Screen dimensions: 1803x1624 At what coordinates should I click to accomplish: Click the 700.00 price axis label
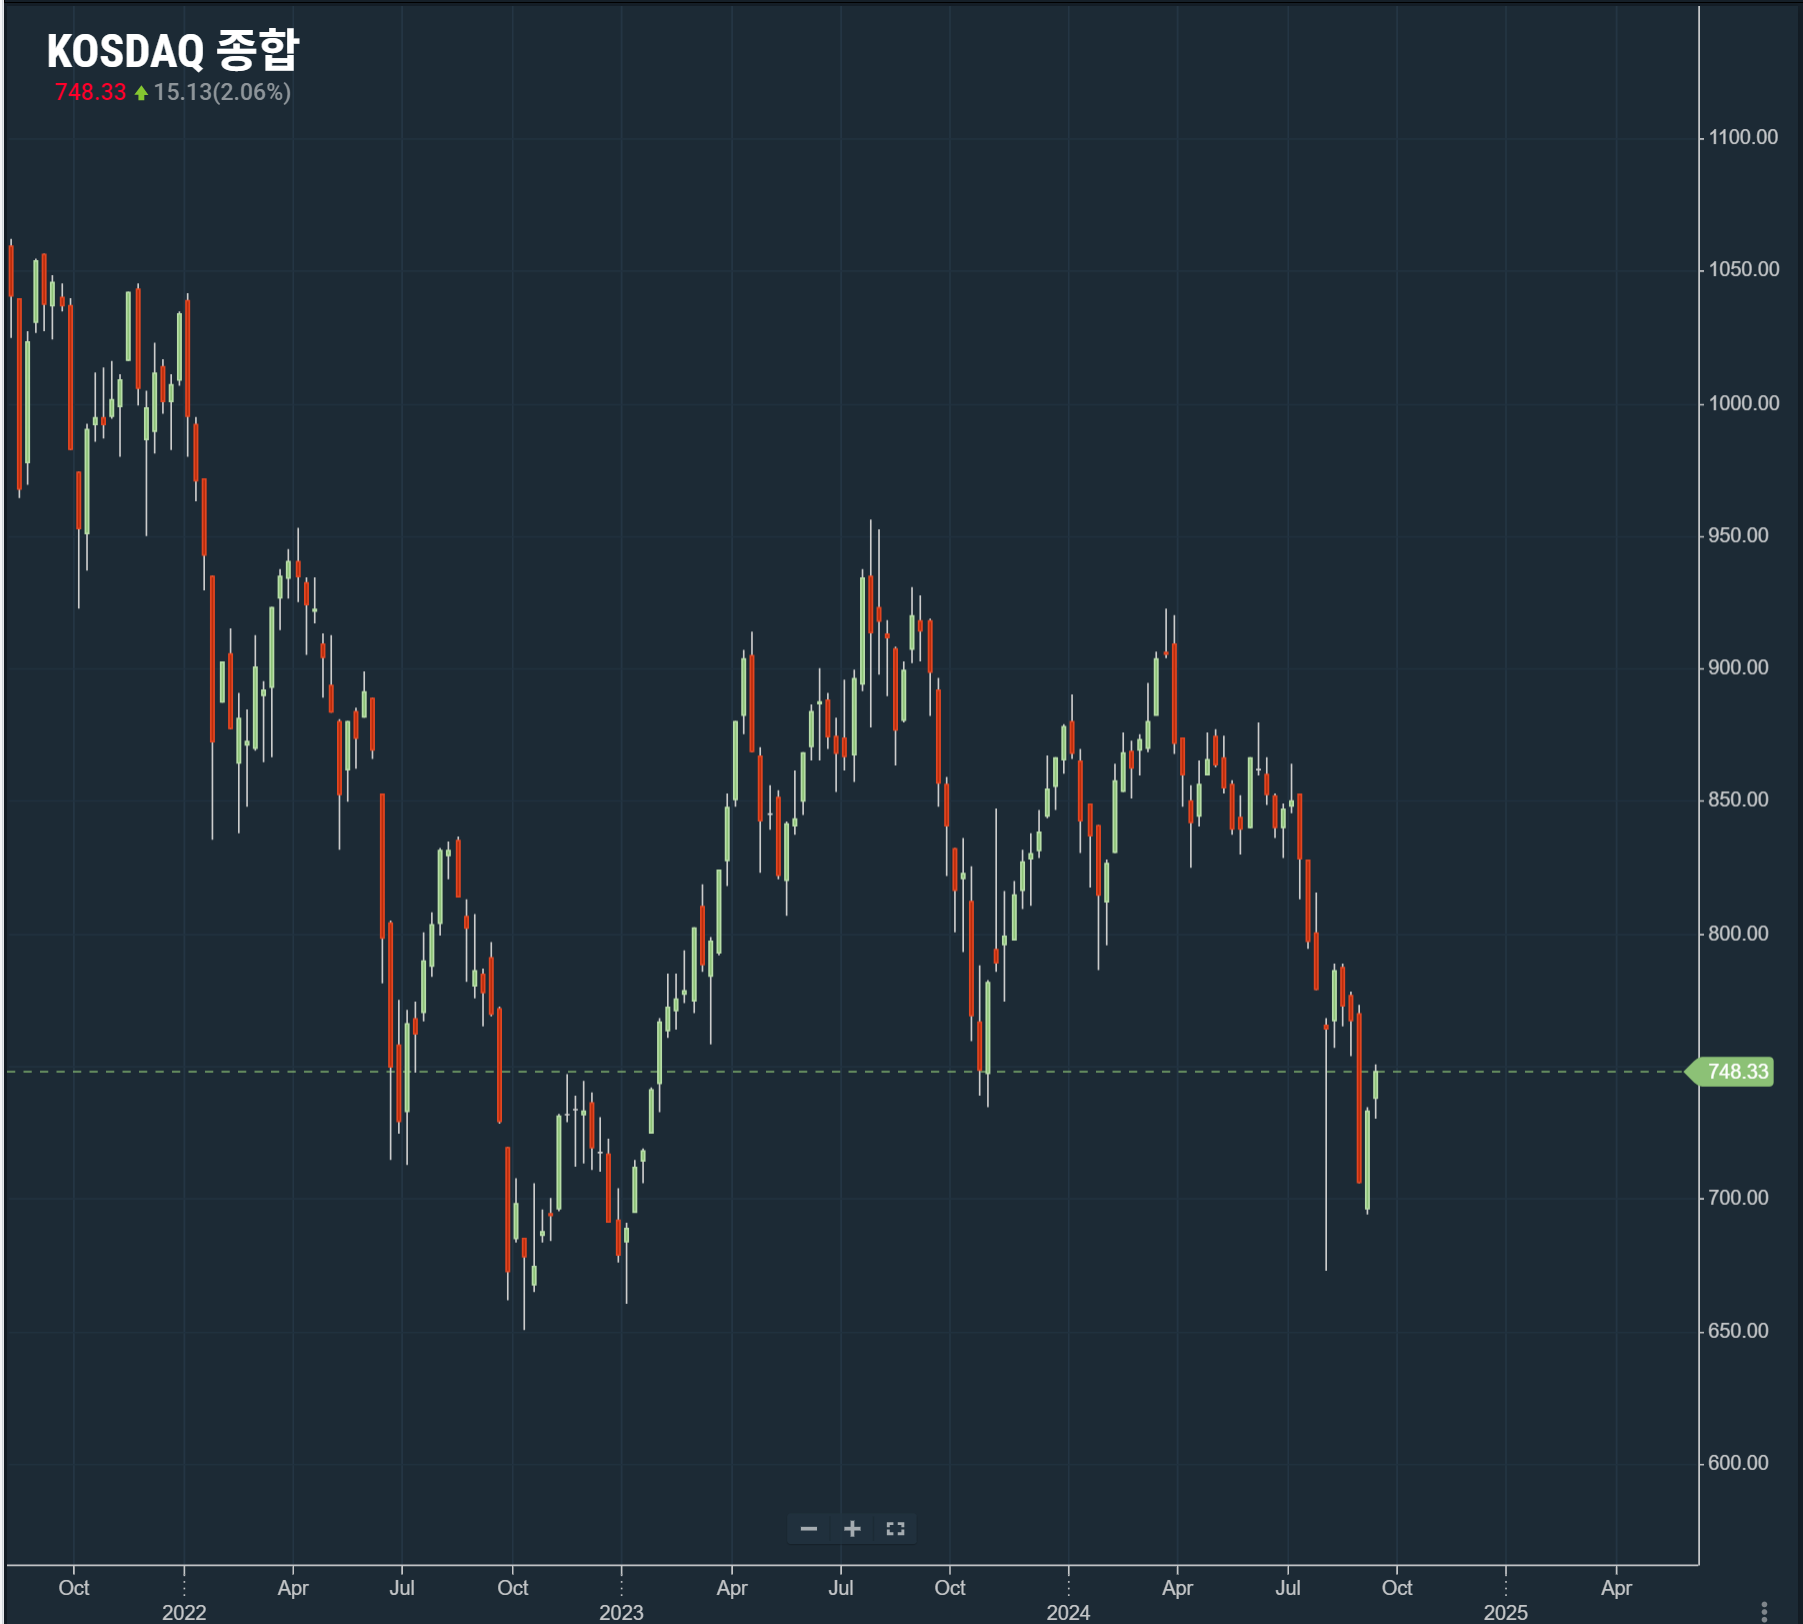pos(1738,1197)
